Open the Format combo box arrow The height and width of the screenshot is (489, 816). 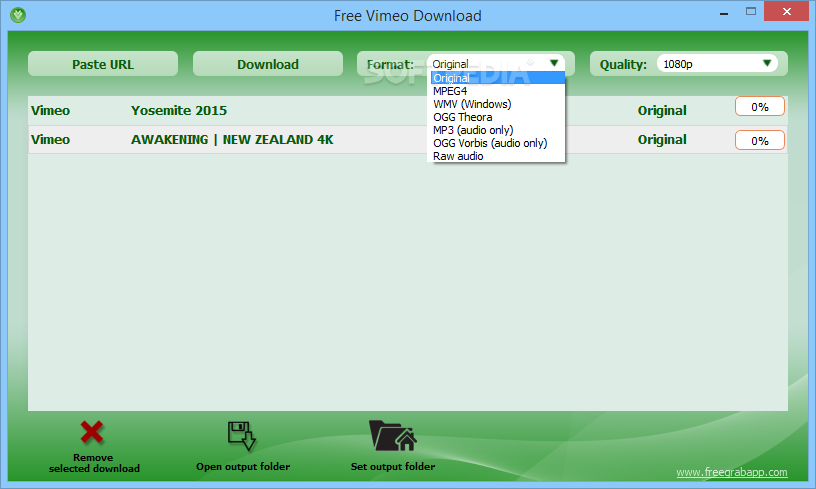(554, 63)
